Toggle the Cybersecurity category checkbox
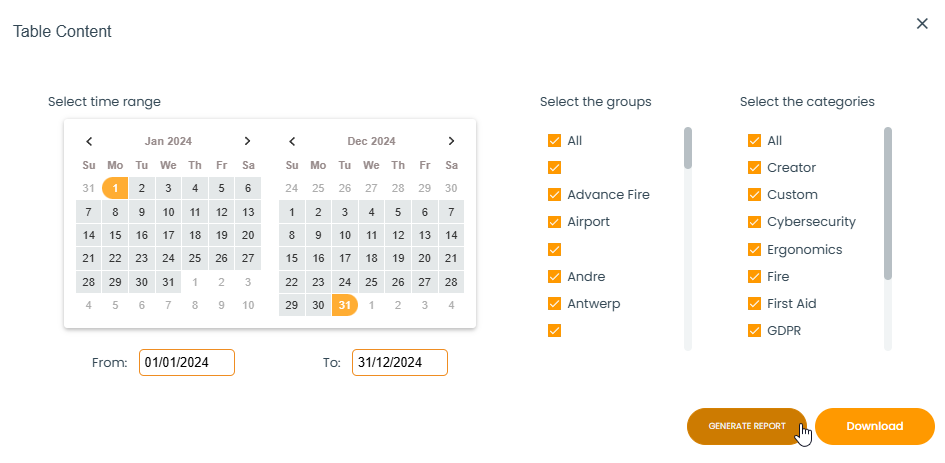Image resolution: width=945 pixels, height=463 pixels. pyautogui.click(x=754, y=222)
